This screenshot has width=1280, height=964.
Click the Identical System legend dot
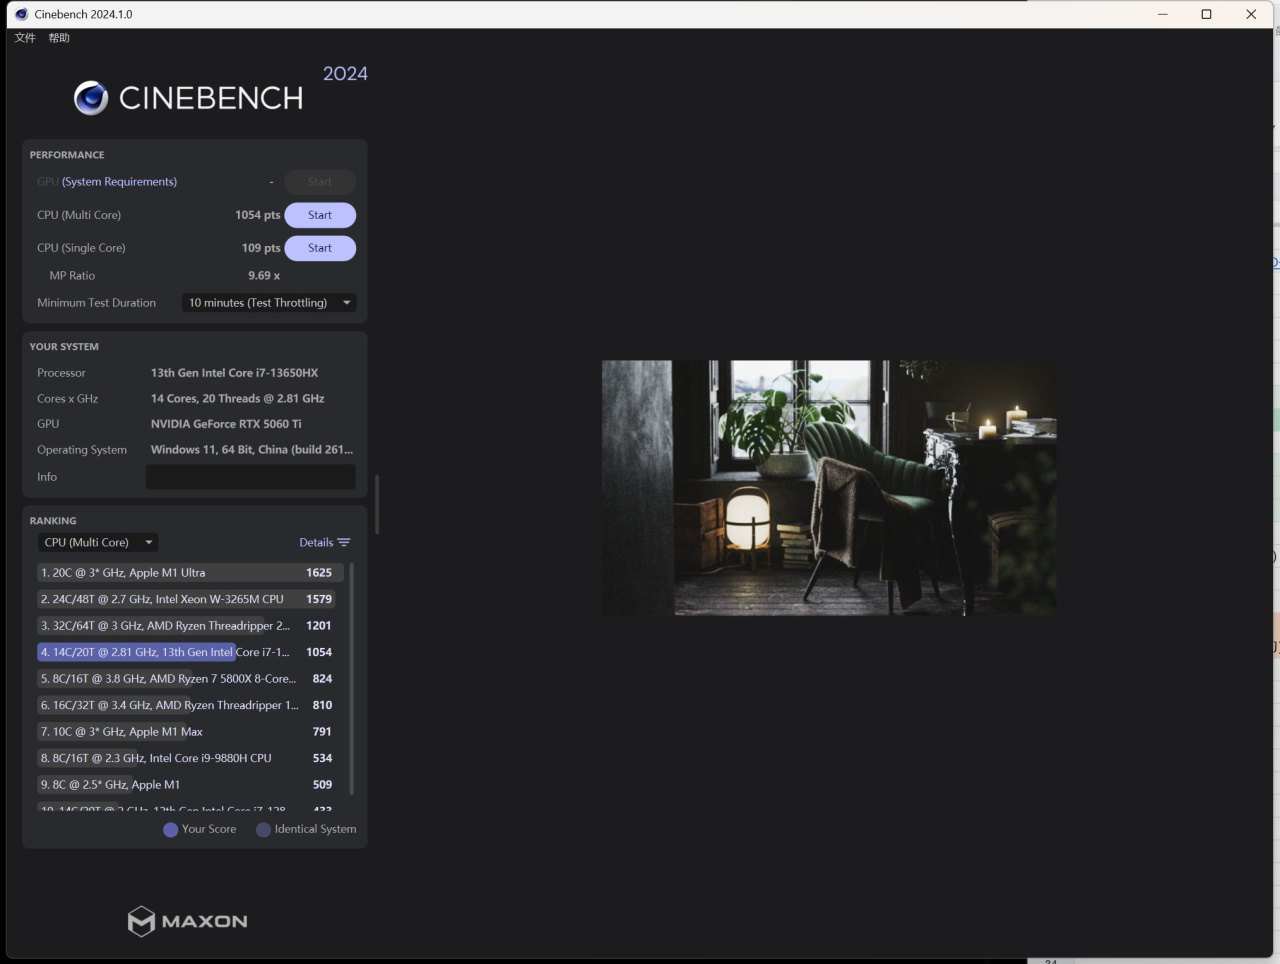pos(263,830)
